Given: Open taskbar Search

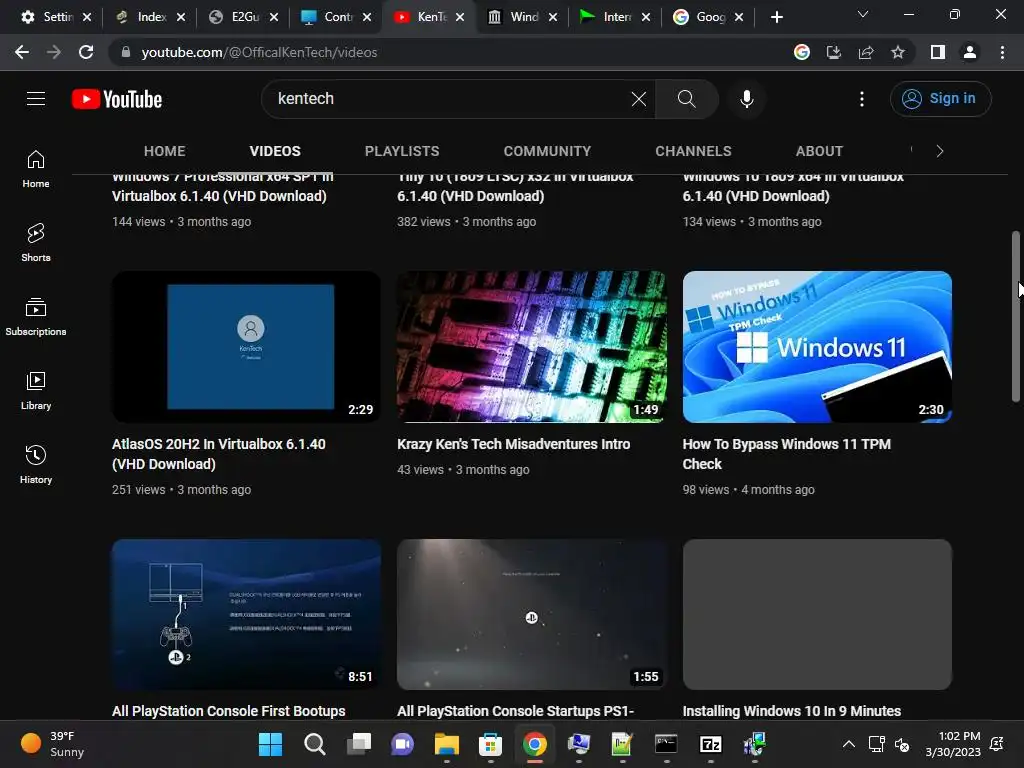Looking at the screenshot, I should point(315,744).
